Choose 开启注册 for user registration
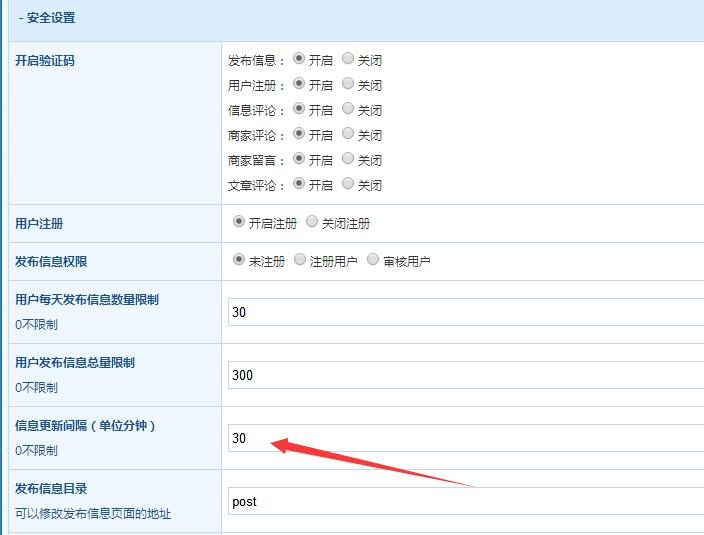704x535 pixels. [239, 222]
